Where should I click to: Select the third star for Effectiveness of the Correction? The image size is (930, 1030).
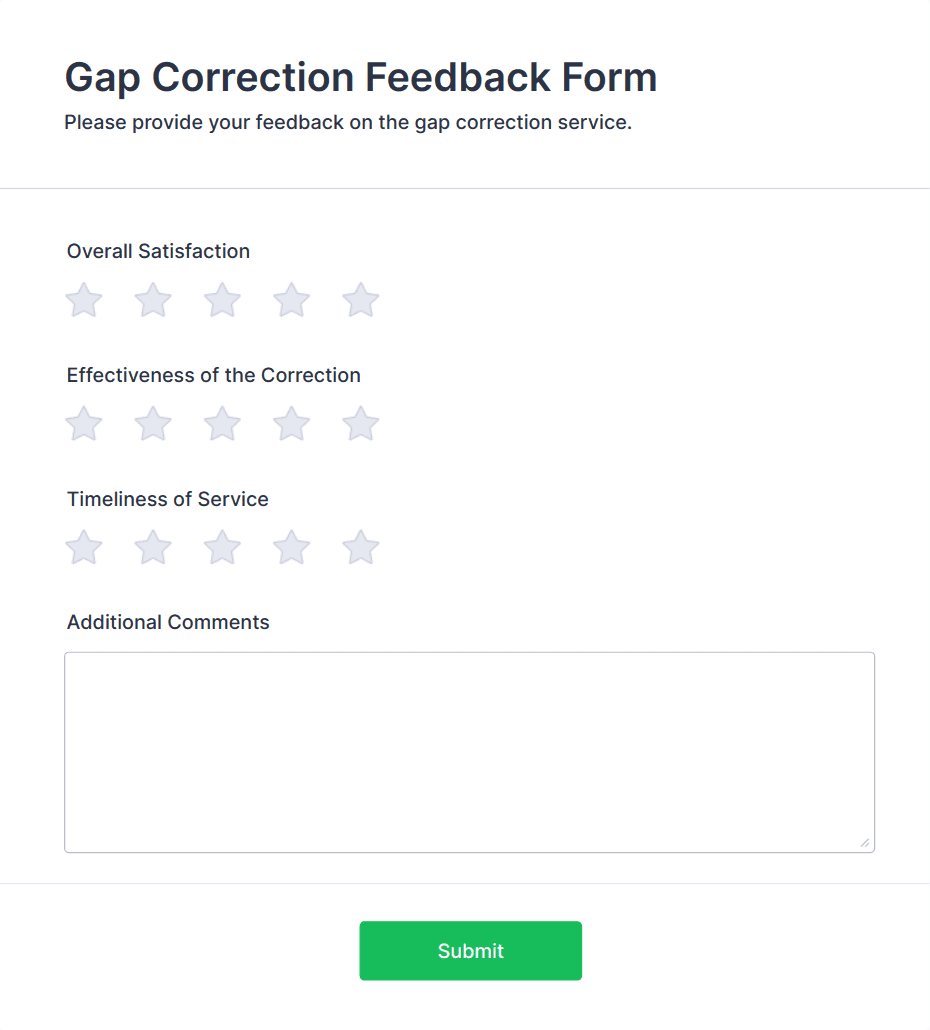coord(222,423)
